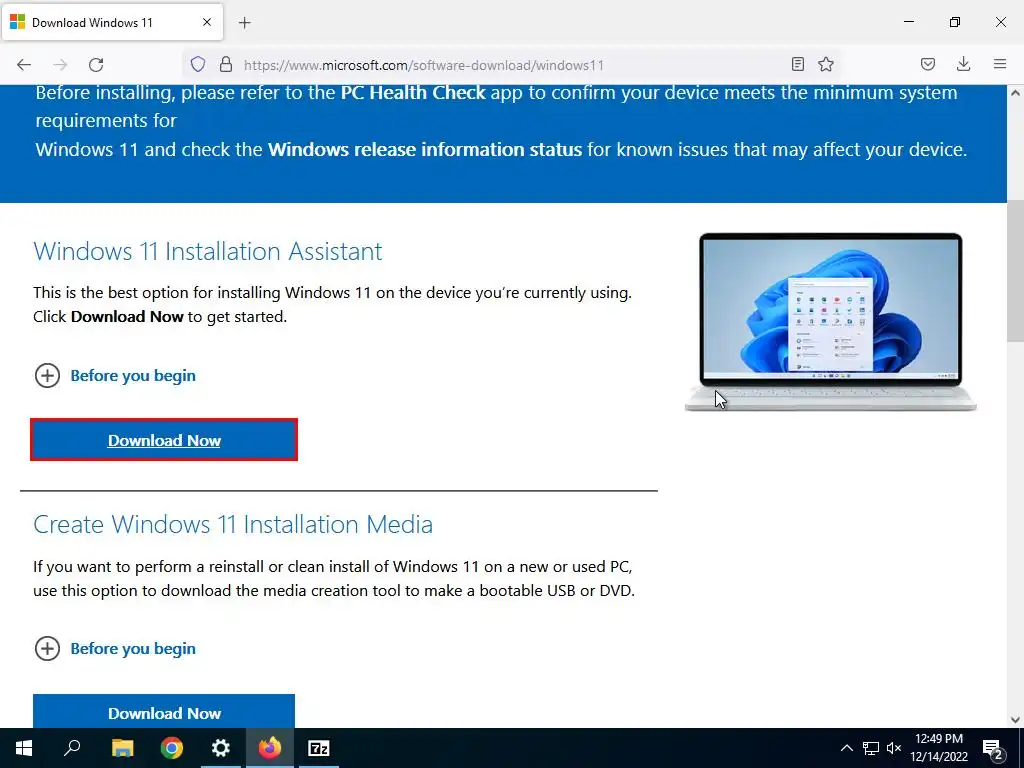The width and height of the screenshot is (1024, 768).
Task: Click Download Now for Installation Media
Action: click(164, 712)
